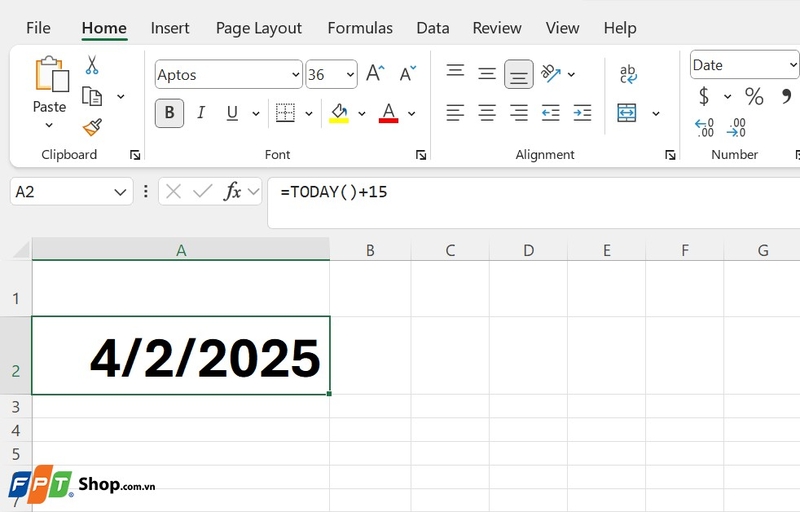The image size is (800, 512).
Task: Click the formula bar showing =TODAY()+15
Action: click(534, 202)
